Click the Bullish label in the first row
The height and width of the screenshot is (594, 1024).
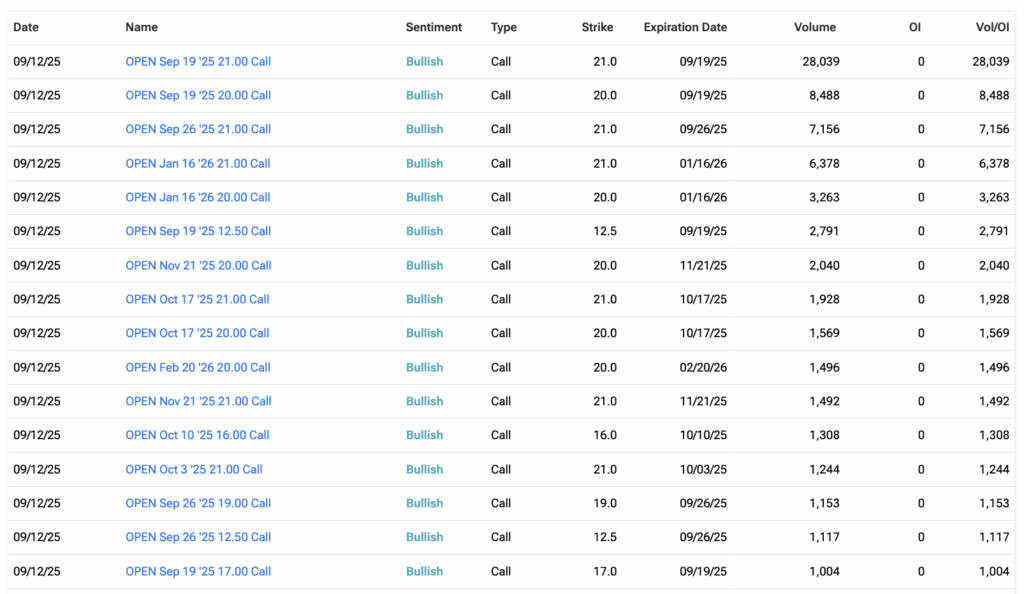tap(424, 61)
